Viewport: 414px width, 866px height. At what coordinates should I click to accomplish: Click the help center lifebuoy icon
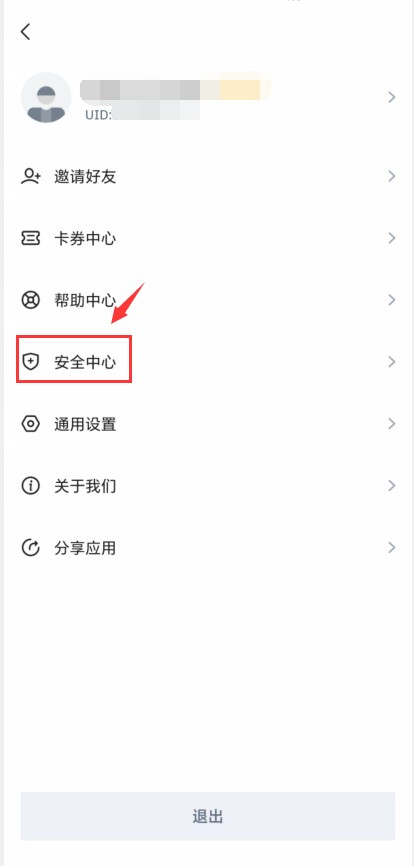point(30,300)
